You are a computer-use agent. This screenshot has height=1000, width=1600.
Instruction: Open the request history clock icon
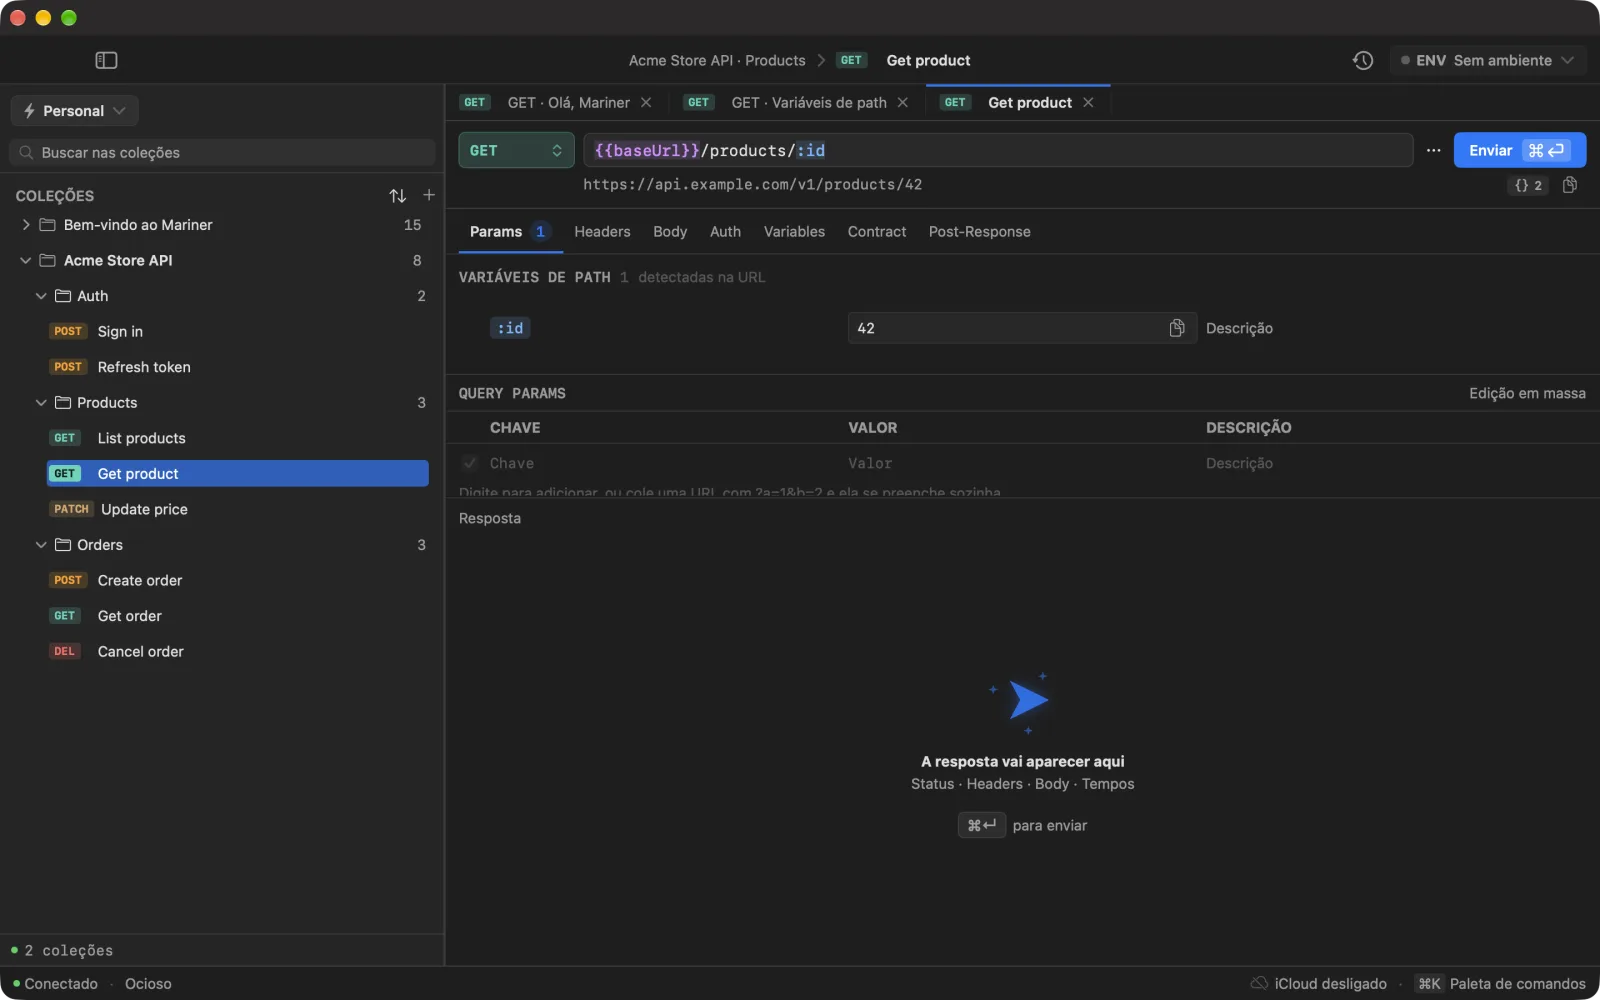click(x=1363, y=60)
